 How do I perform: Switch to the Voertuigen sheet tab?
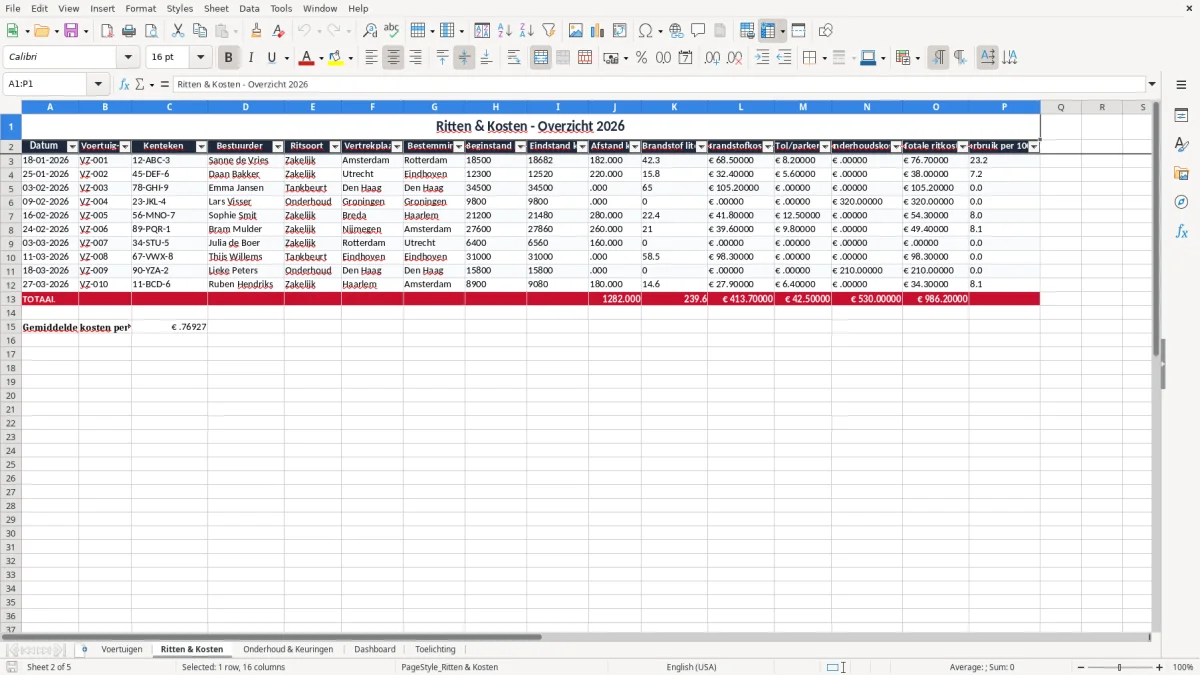coord(121,649)
